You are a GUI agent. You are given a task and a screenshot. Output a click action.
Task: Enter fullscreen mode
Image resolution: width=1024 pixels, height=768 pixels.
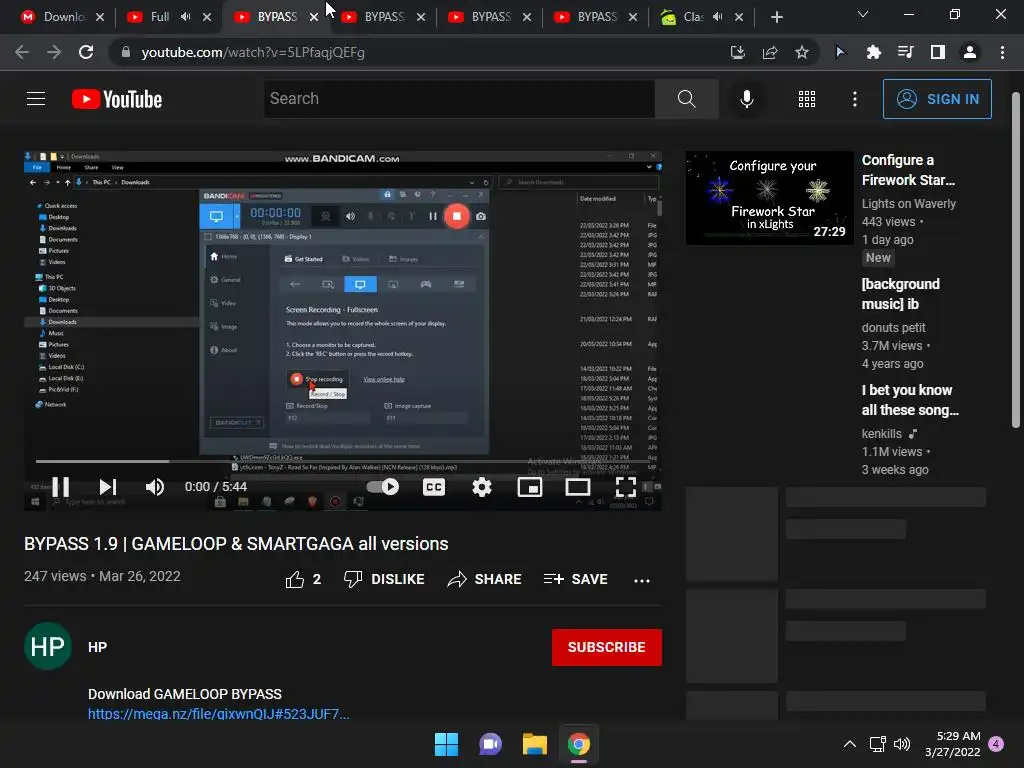(x=626, y=487)
